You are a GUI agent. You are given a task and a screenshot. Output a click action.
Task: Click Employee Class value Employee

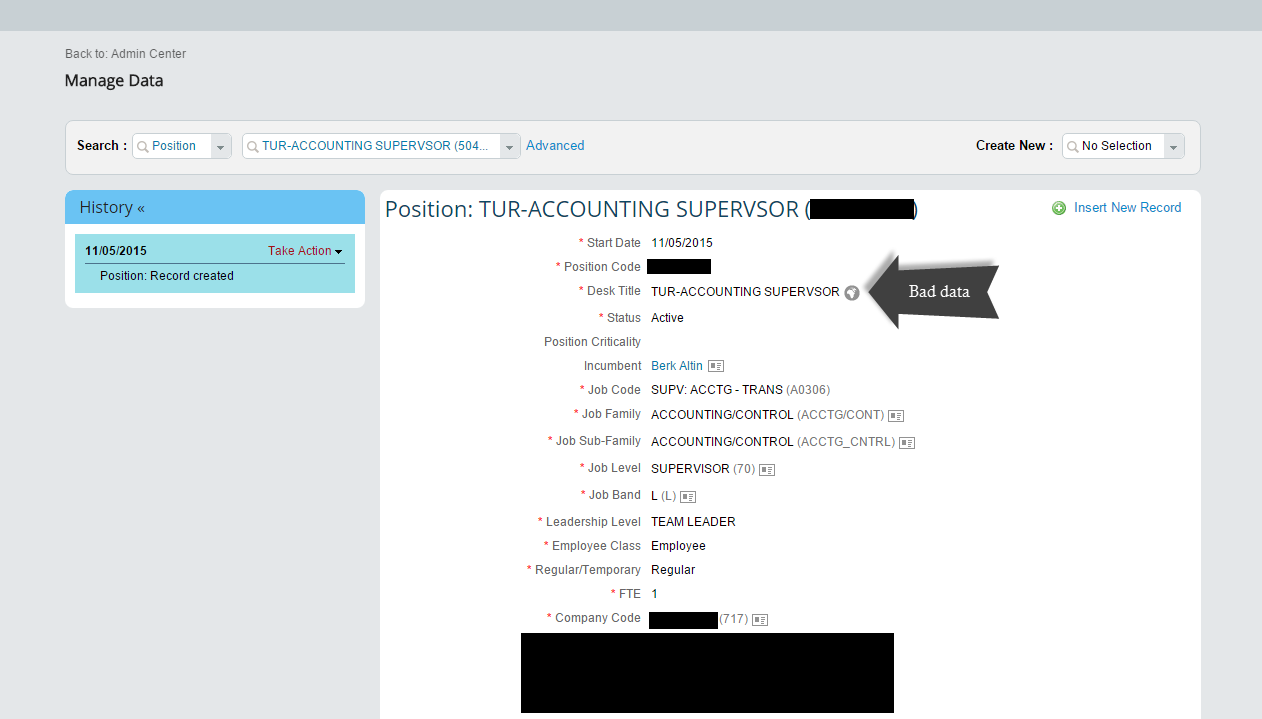coord(678,546)
